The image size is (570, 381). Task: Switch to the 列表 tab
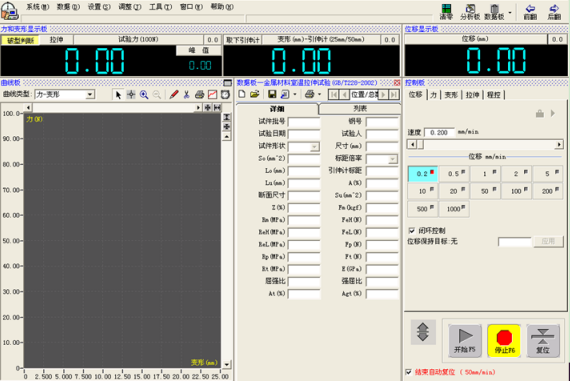pyautogui.click(x=360, y=108)
